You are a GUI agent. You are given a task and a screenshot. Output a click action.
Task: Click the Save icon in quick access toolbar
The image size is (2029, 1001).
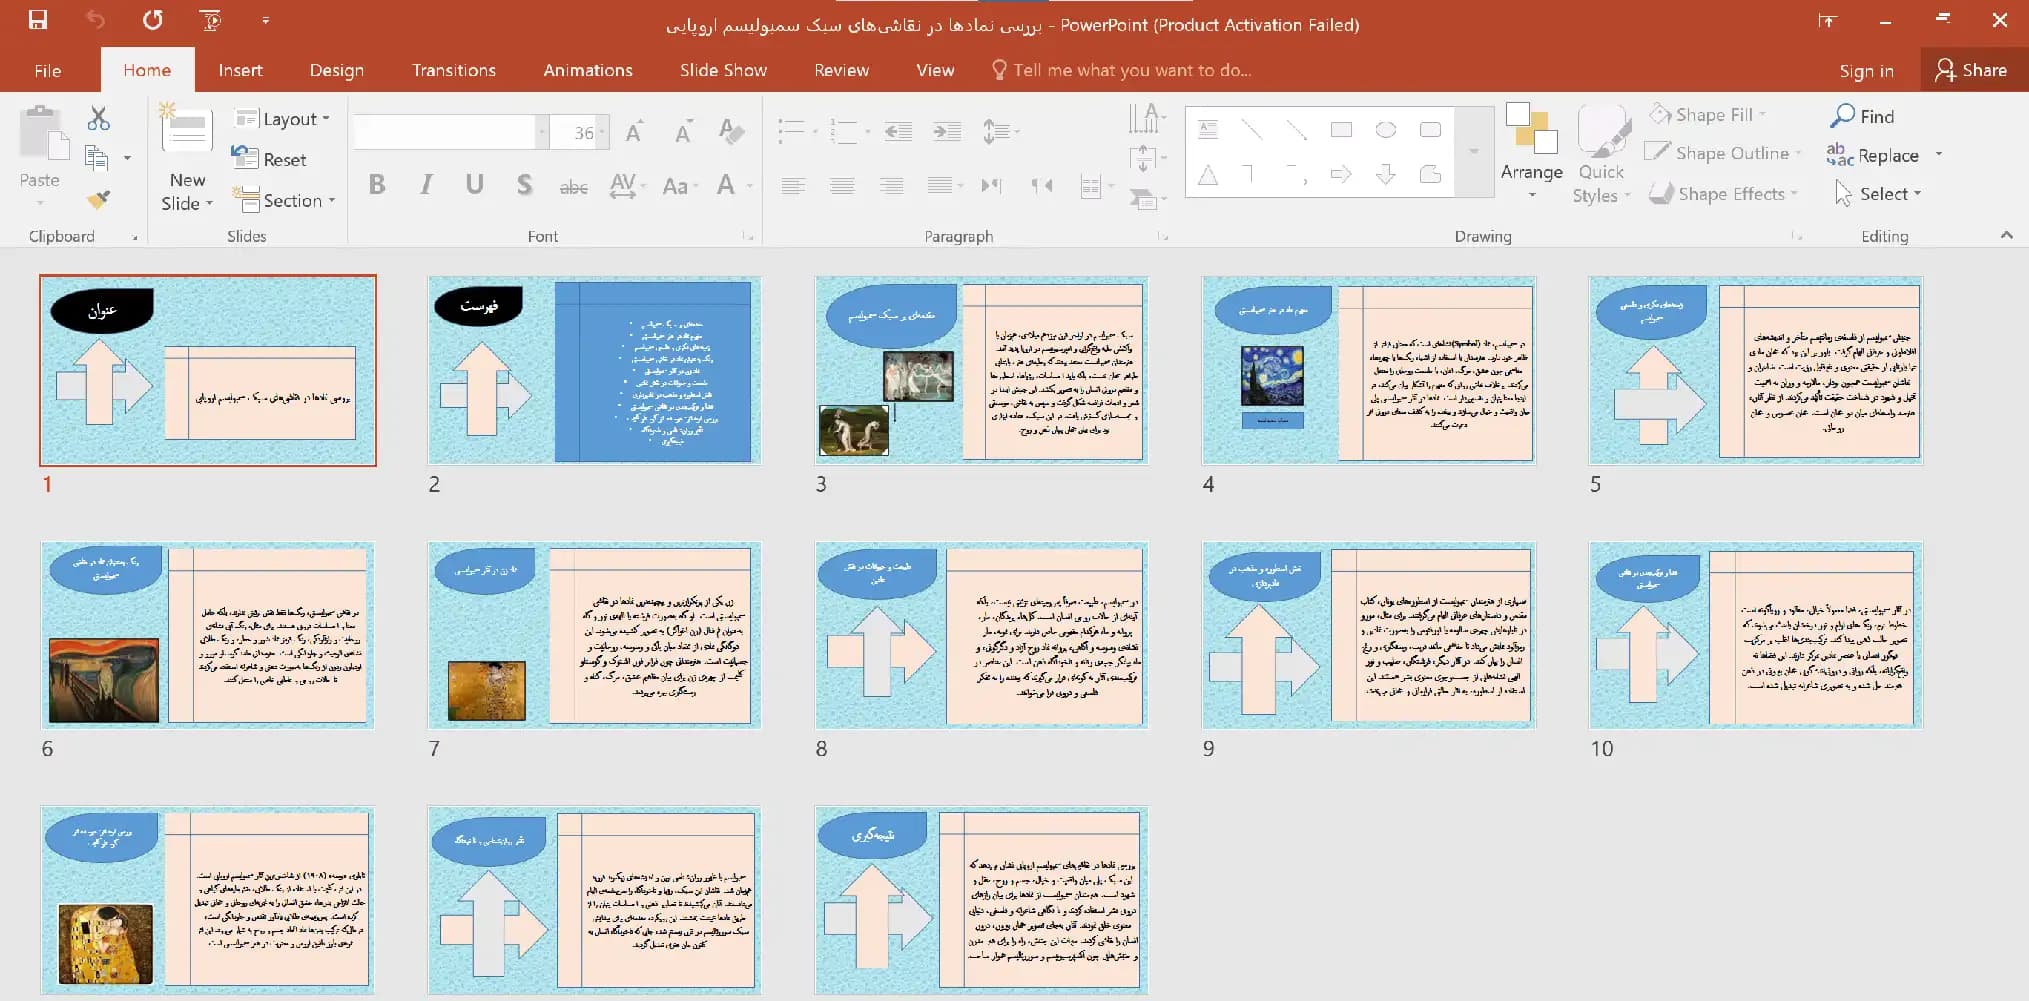[x=37, y=19]
